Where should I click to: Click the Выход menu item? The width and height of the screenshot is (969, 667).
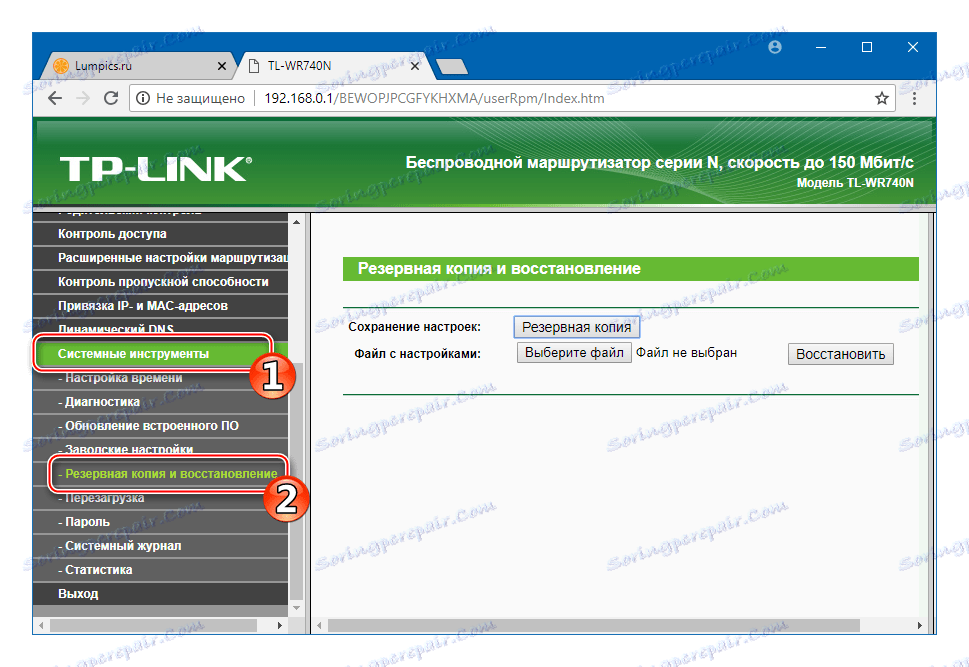coord(160,594)
